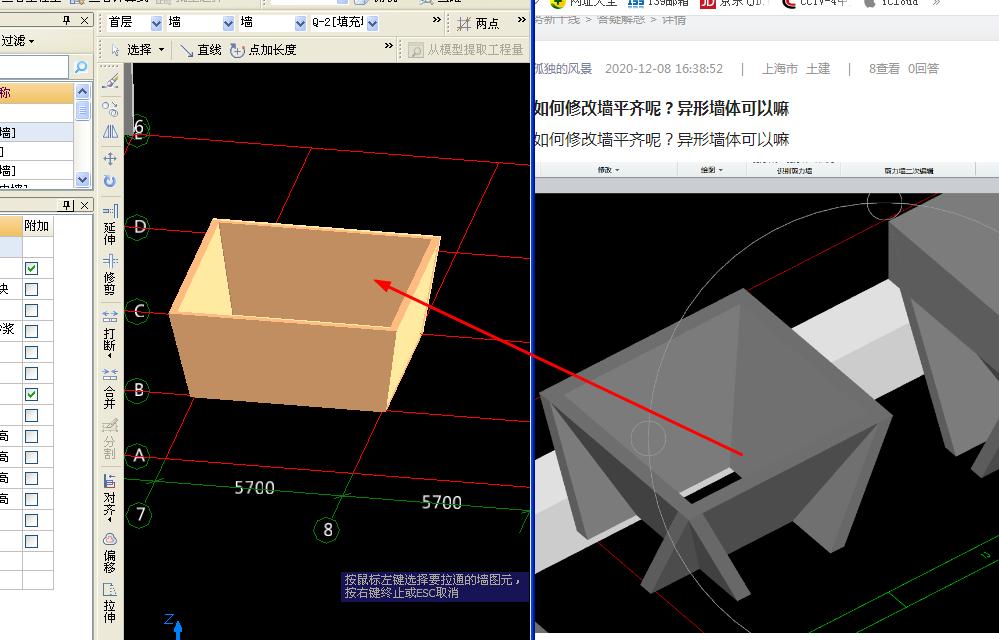
Task: Open author 孤独的风暴 profile link
Action: (563, 69)
